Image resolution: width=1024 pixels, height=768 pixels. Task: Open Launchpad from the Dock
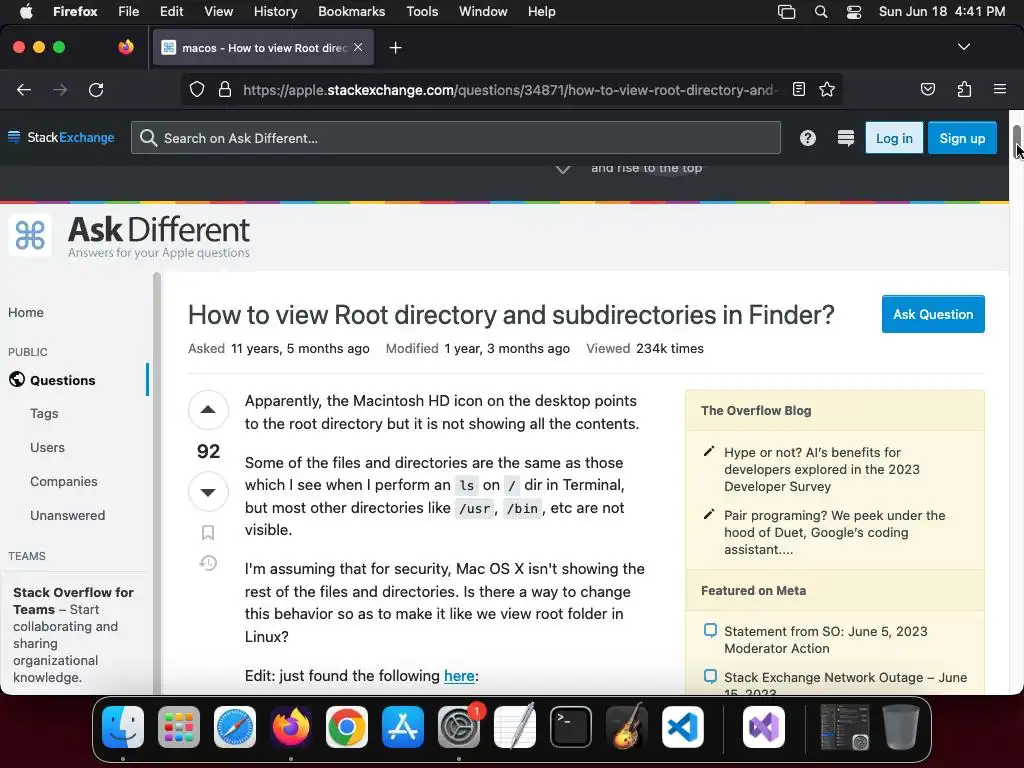tap(179, 727)
